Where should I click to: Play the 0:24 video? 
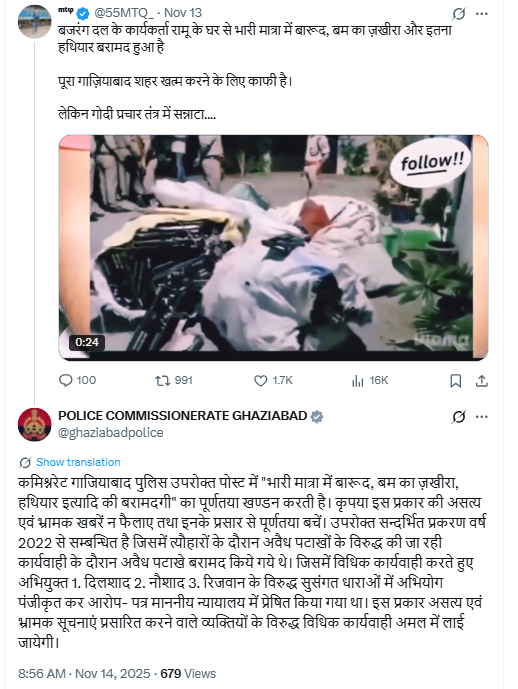coord(273,247)
